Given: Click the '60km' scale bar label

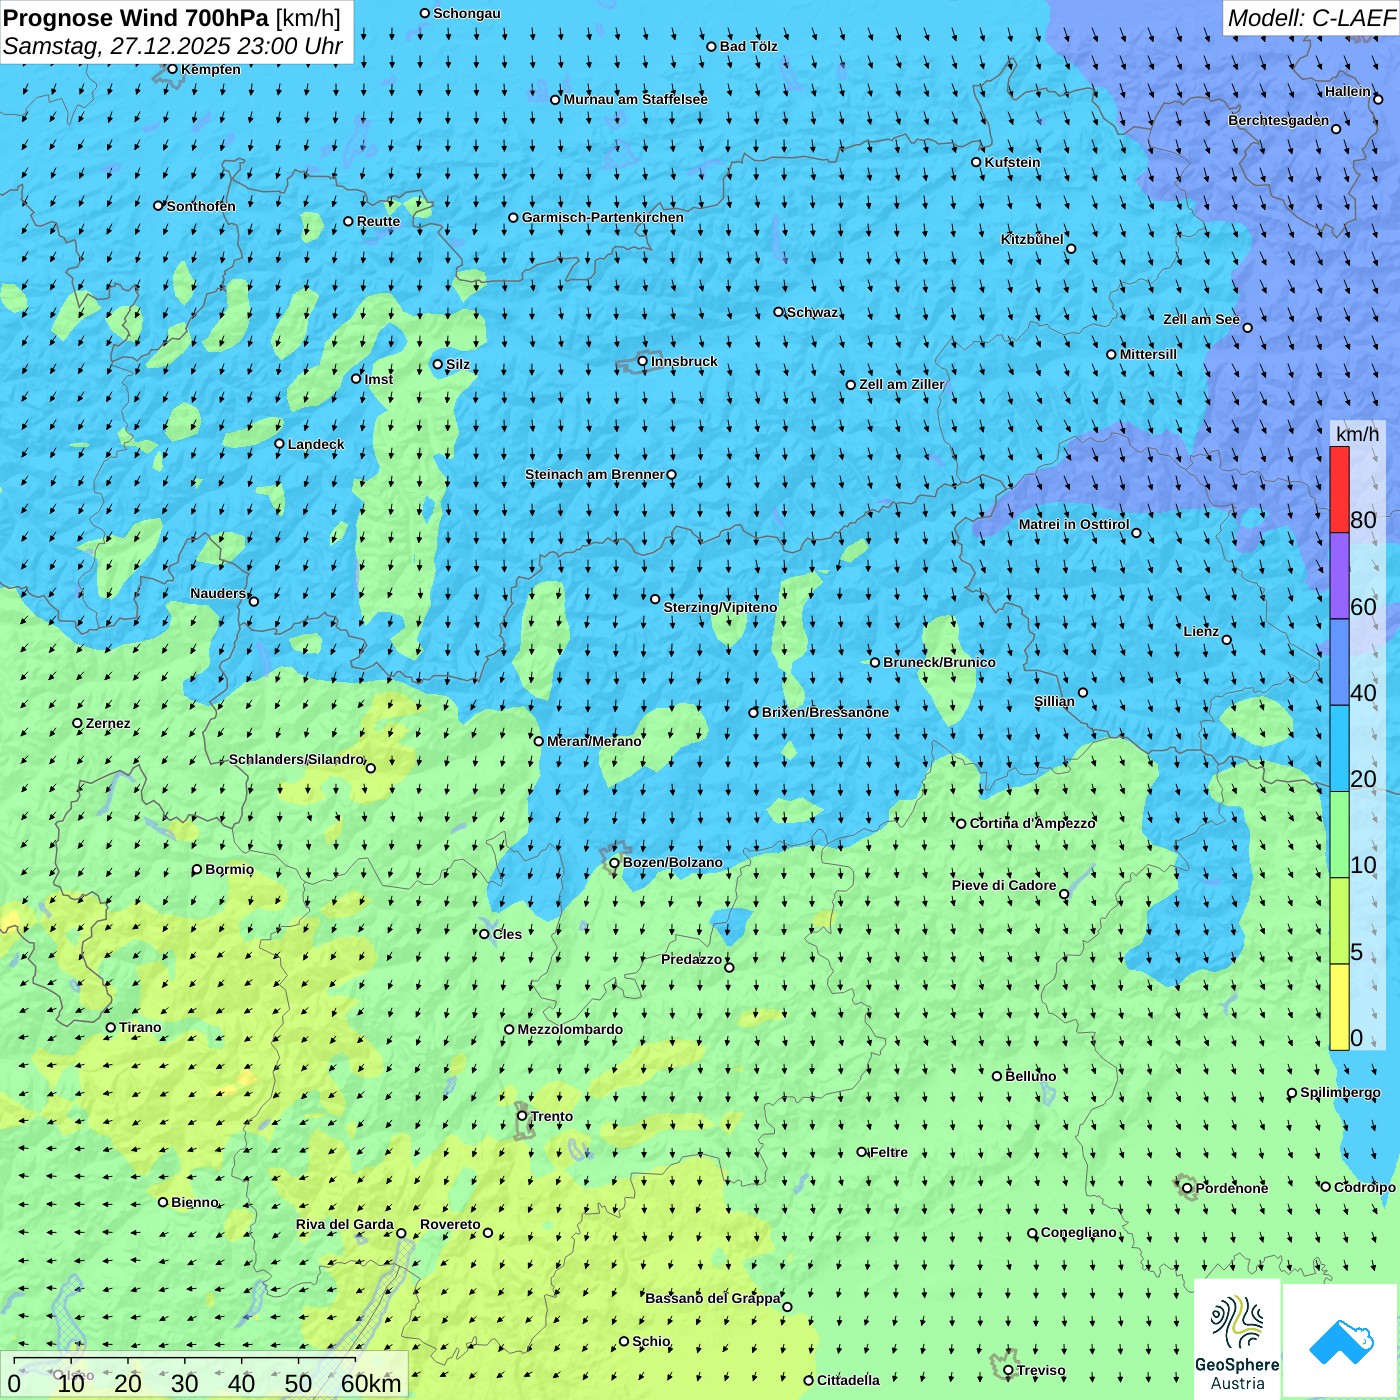Looking at the screenshot, I should [371, 1383].
